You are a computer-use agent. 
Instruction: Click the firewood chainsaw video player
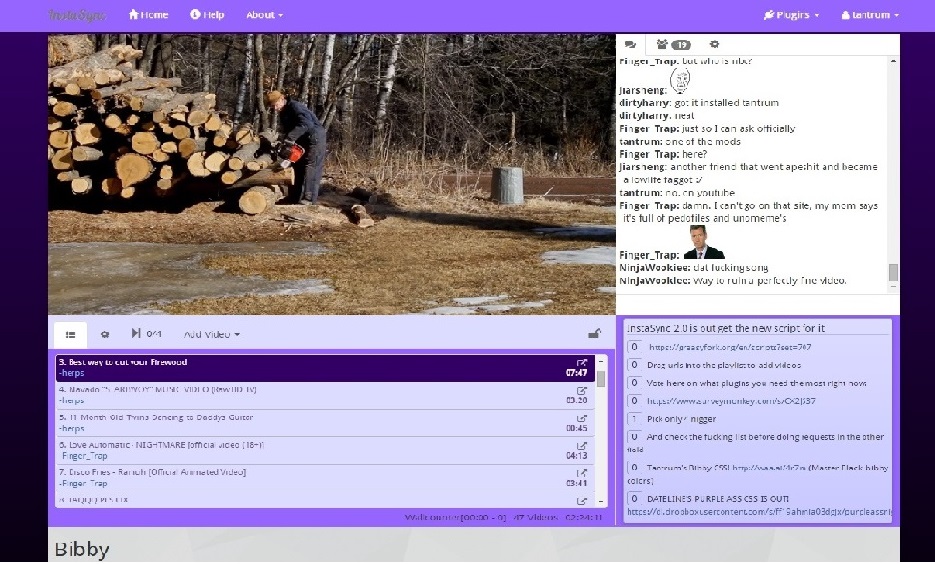click(332, 174)
